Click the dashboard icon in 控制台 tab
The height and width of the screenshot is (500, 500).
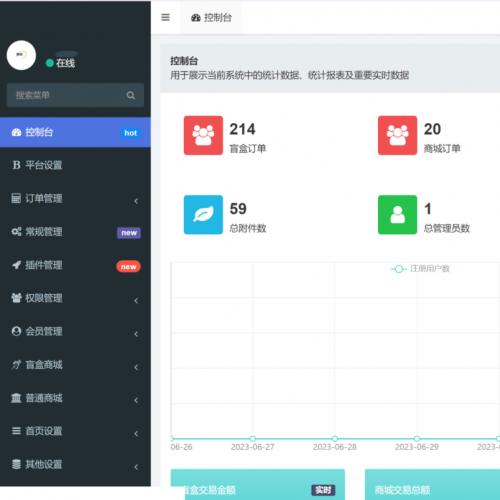tap(196, 18)
